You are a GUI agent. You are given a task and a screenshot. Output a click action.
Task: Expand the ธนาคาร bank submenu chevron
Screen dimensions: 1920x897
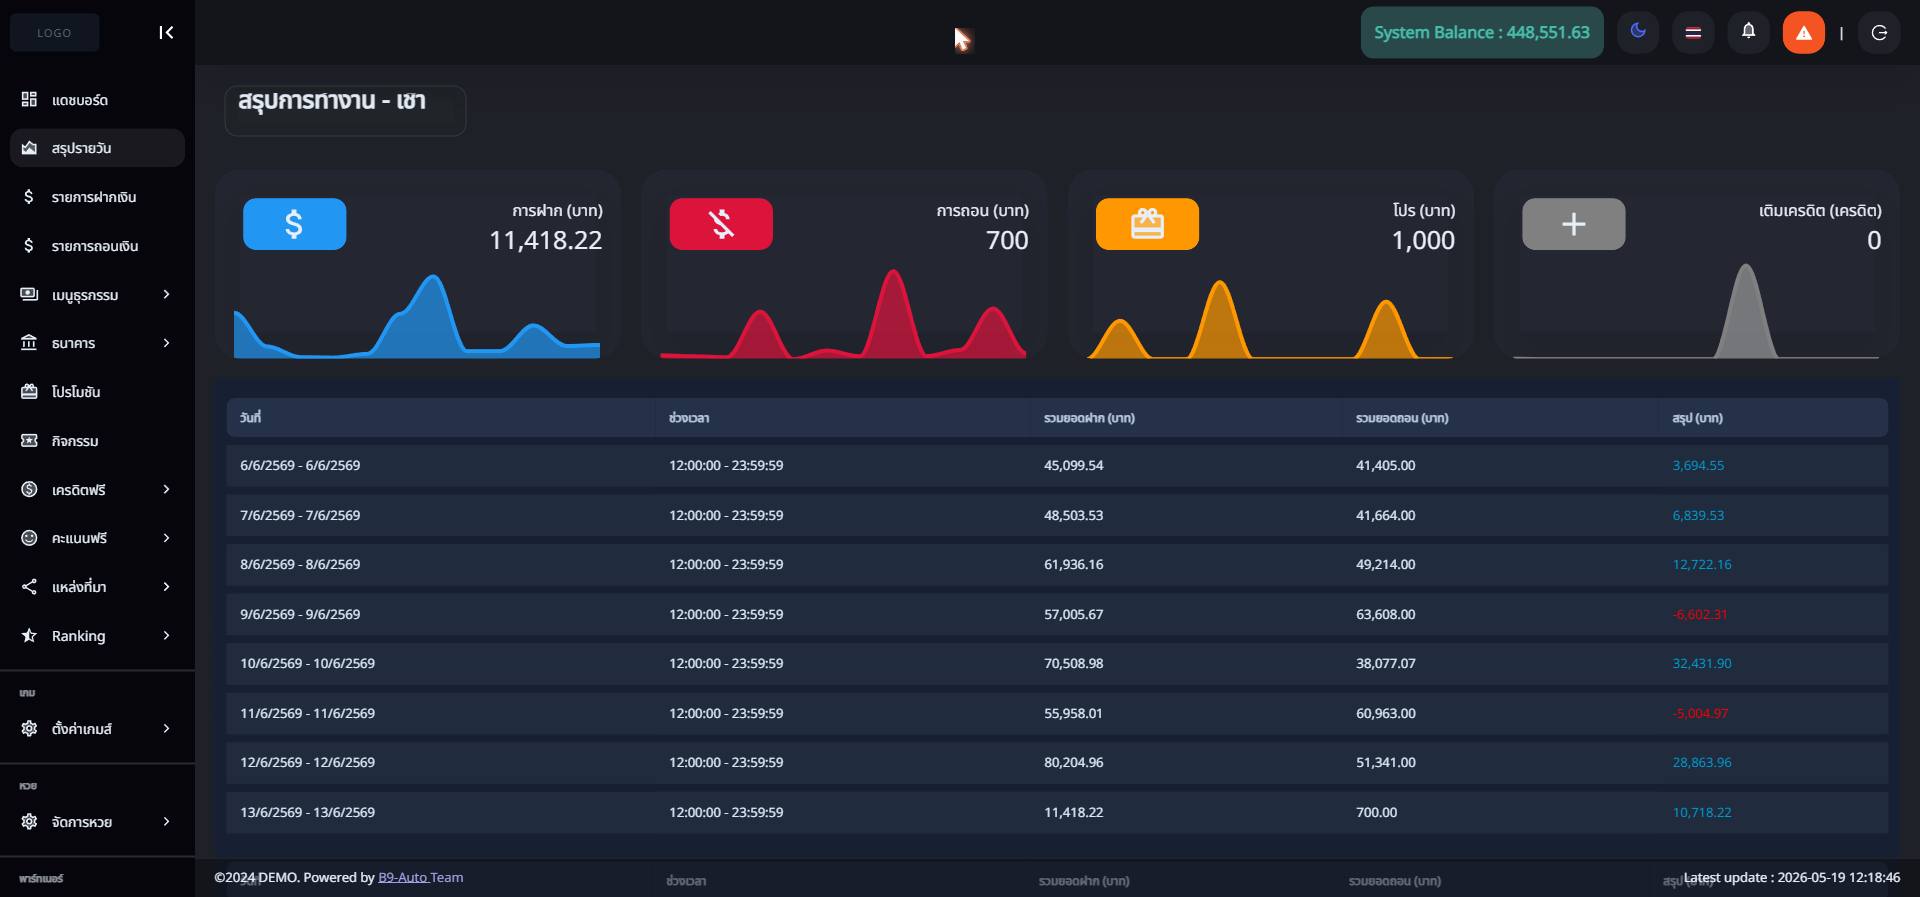click(x=166, y=343)
